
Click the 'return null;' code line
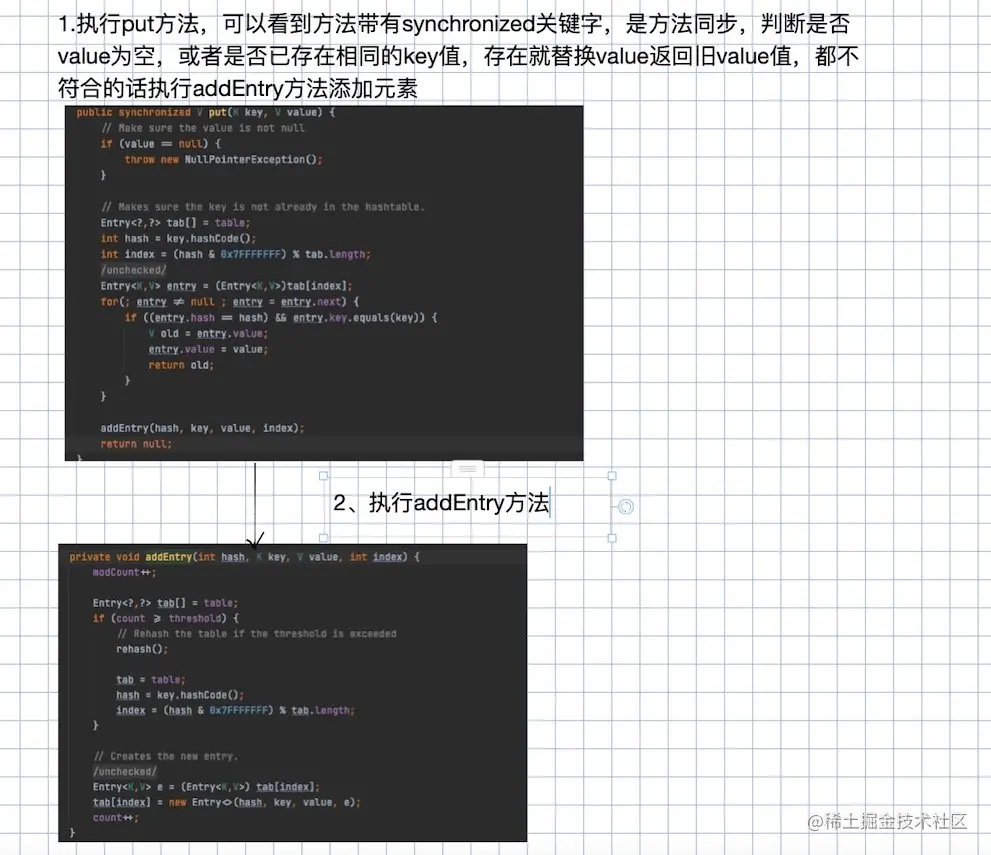coord(136,444)
